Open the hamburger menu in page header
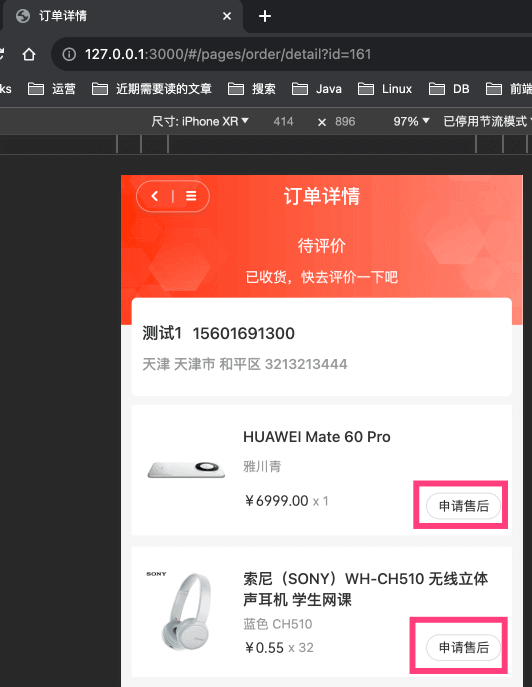The height and width of the screenshot is (687, 532). [191, 196]
